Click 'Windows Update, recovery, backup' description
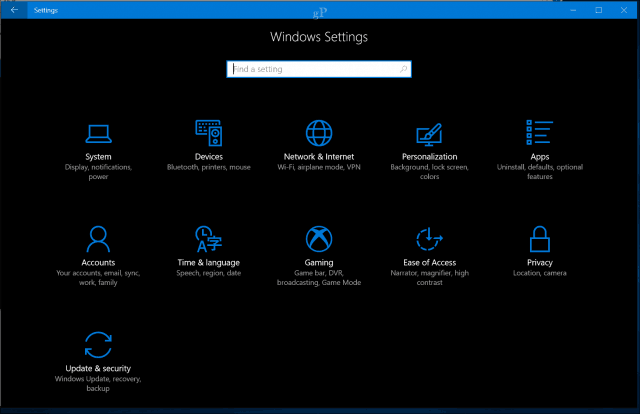The width and height of the screenshot is (640, 414). click(x=98, y=383)
